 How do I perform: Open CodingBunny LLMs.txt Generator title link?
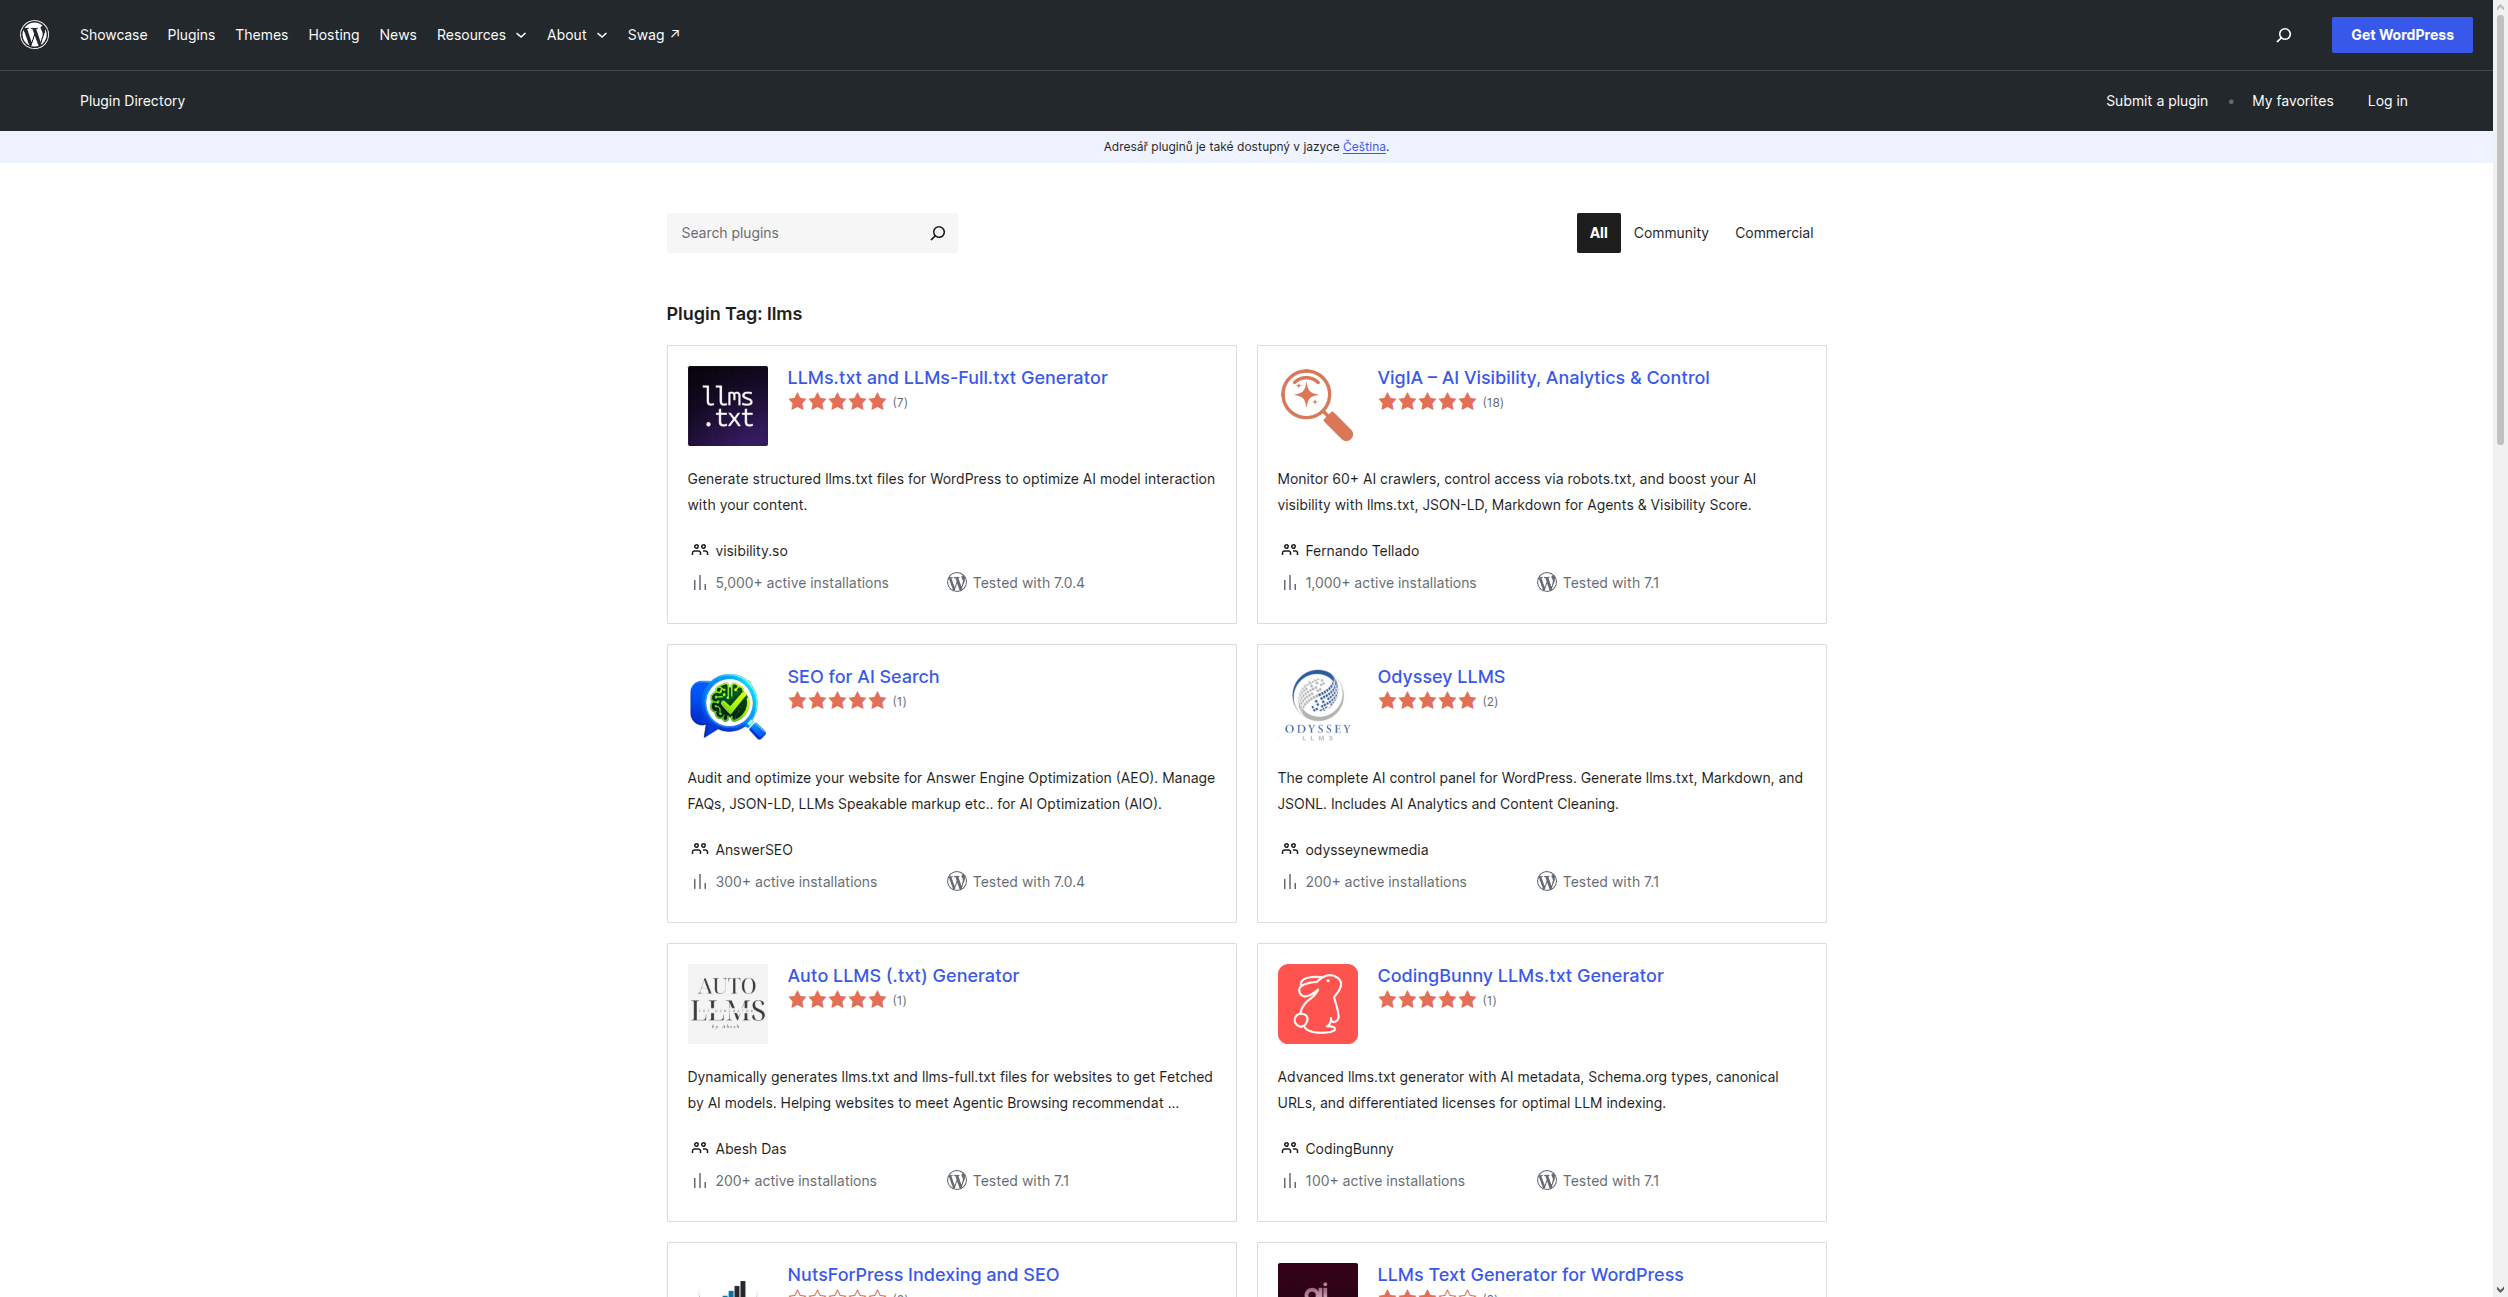[x=1520, y=976]
